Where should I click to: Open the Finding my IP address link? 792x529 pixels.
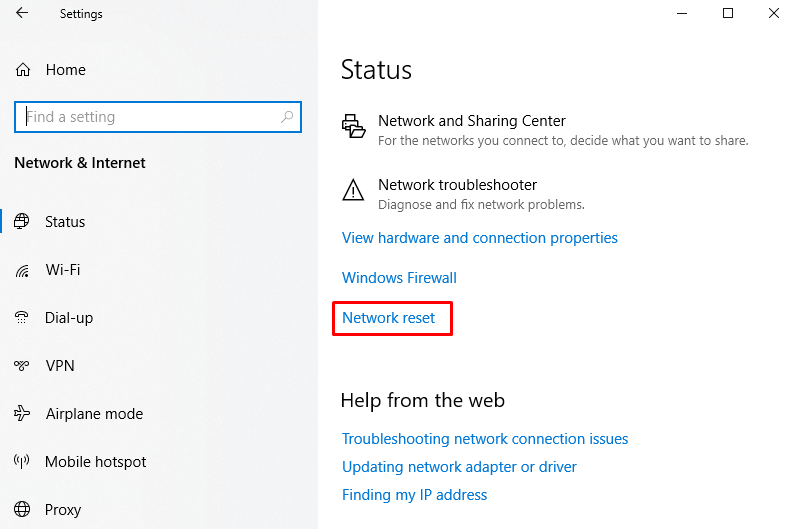coord(414,495)
